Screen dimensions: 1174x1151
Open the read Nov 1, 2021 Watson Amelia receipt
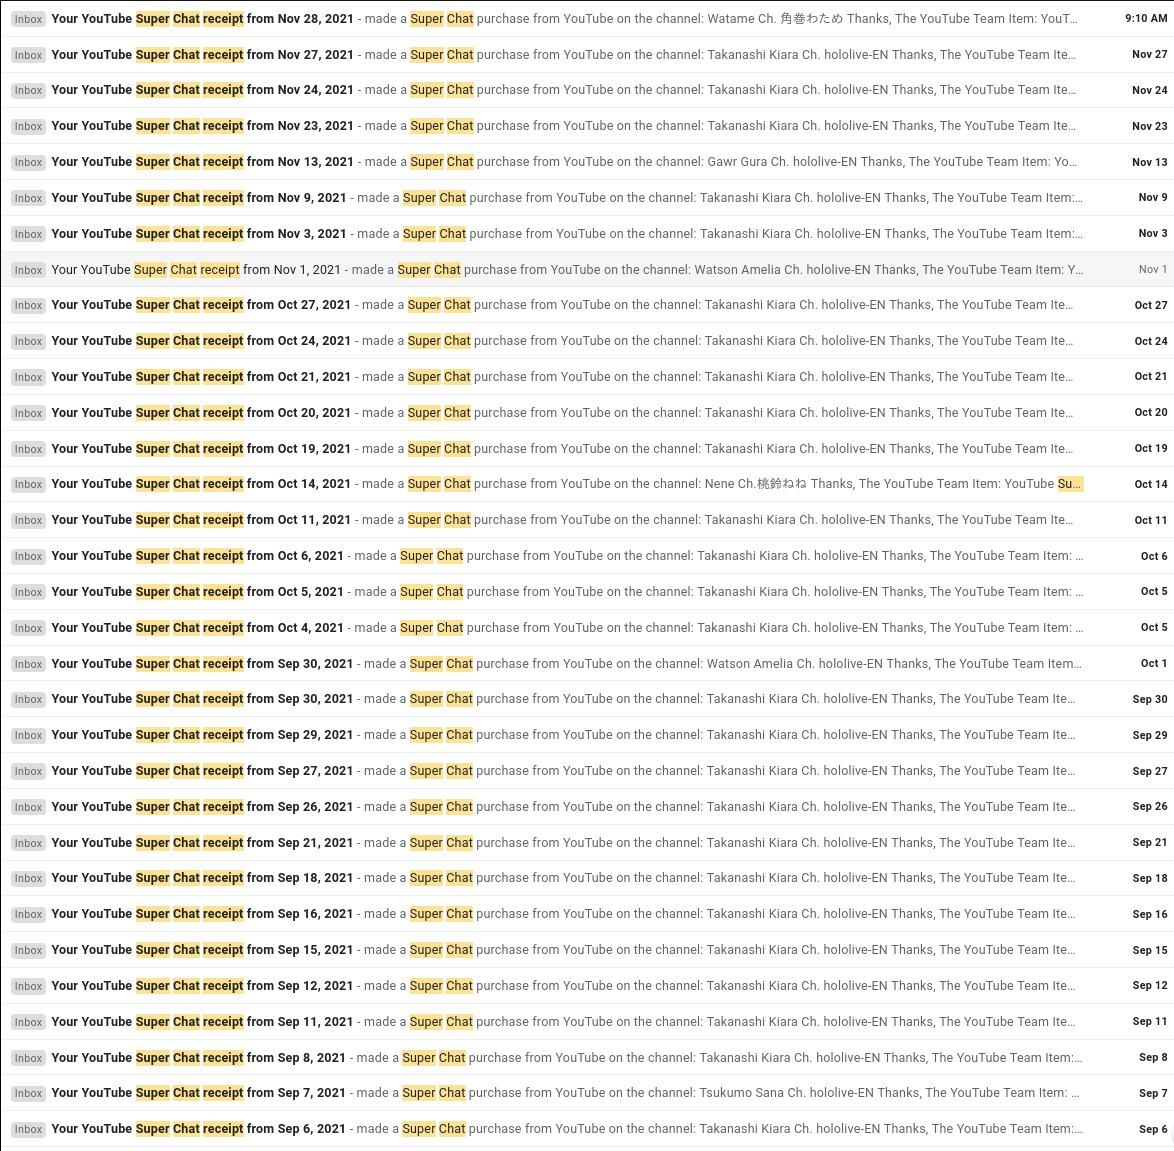pyautogui.click(x=587, y=270)
